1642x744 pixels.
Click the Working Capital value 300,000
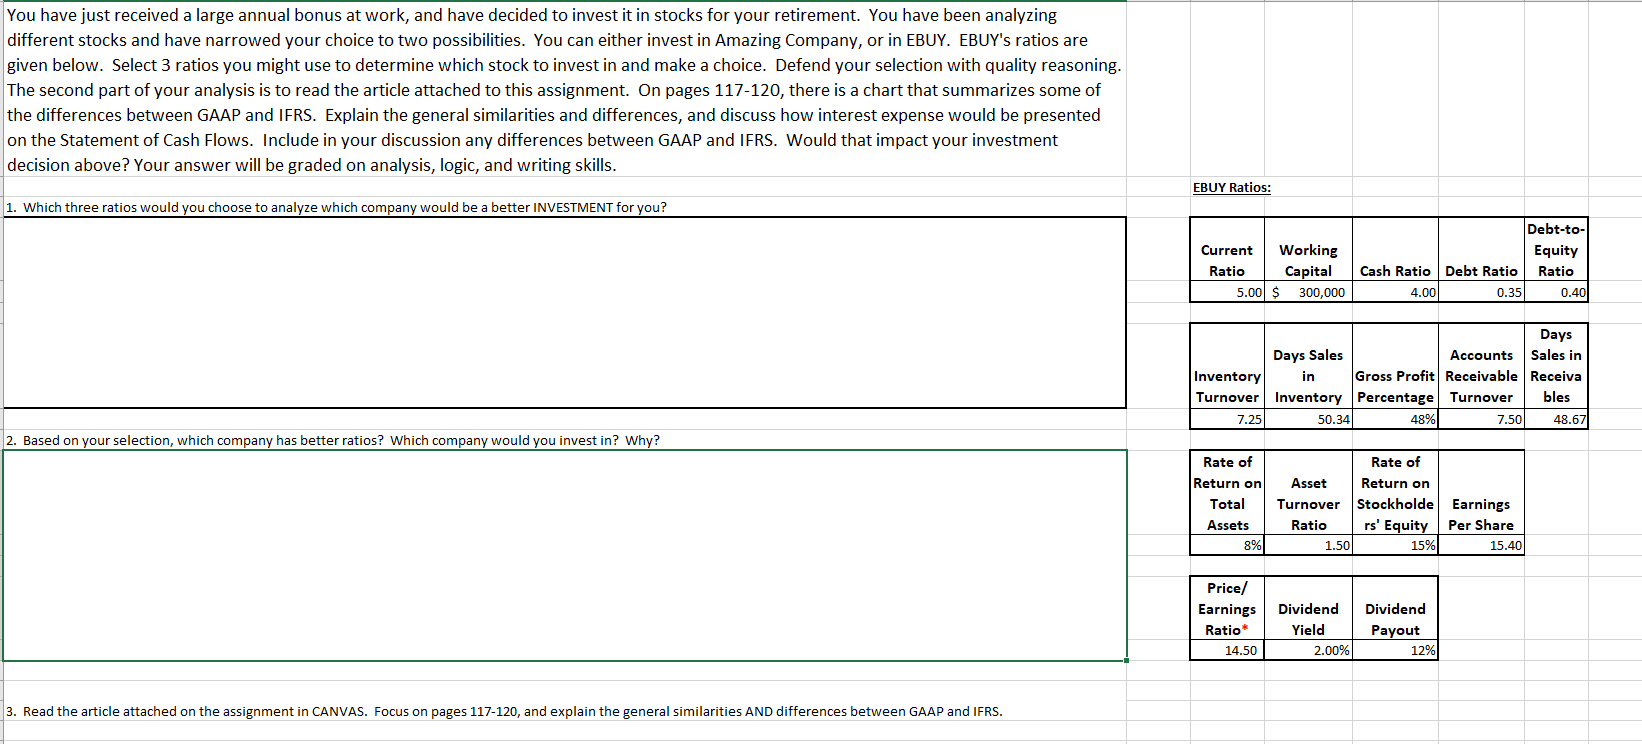pyautogui.click(x=1308, y=292)
